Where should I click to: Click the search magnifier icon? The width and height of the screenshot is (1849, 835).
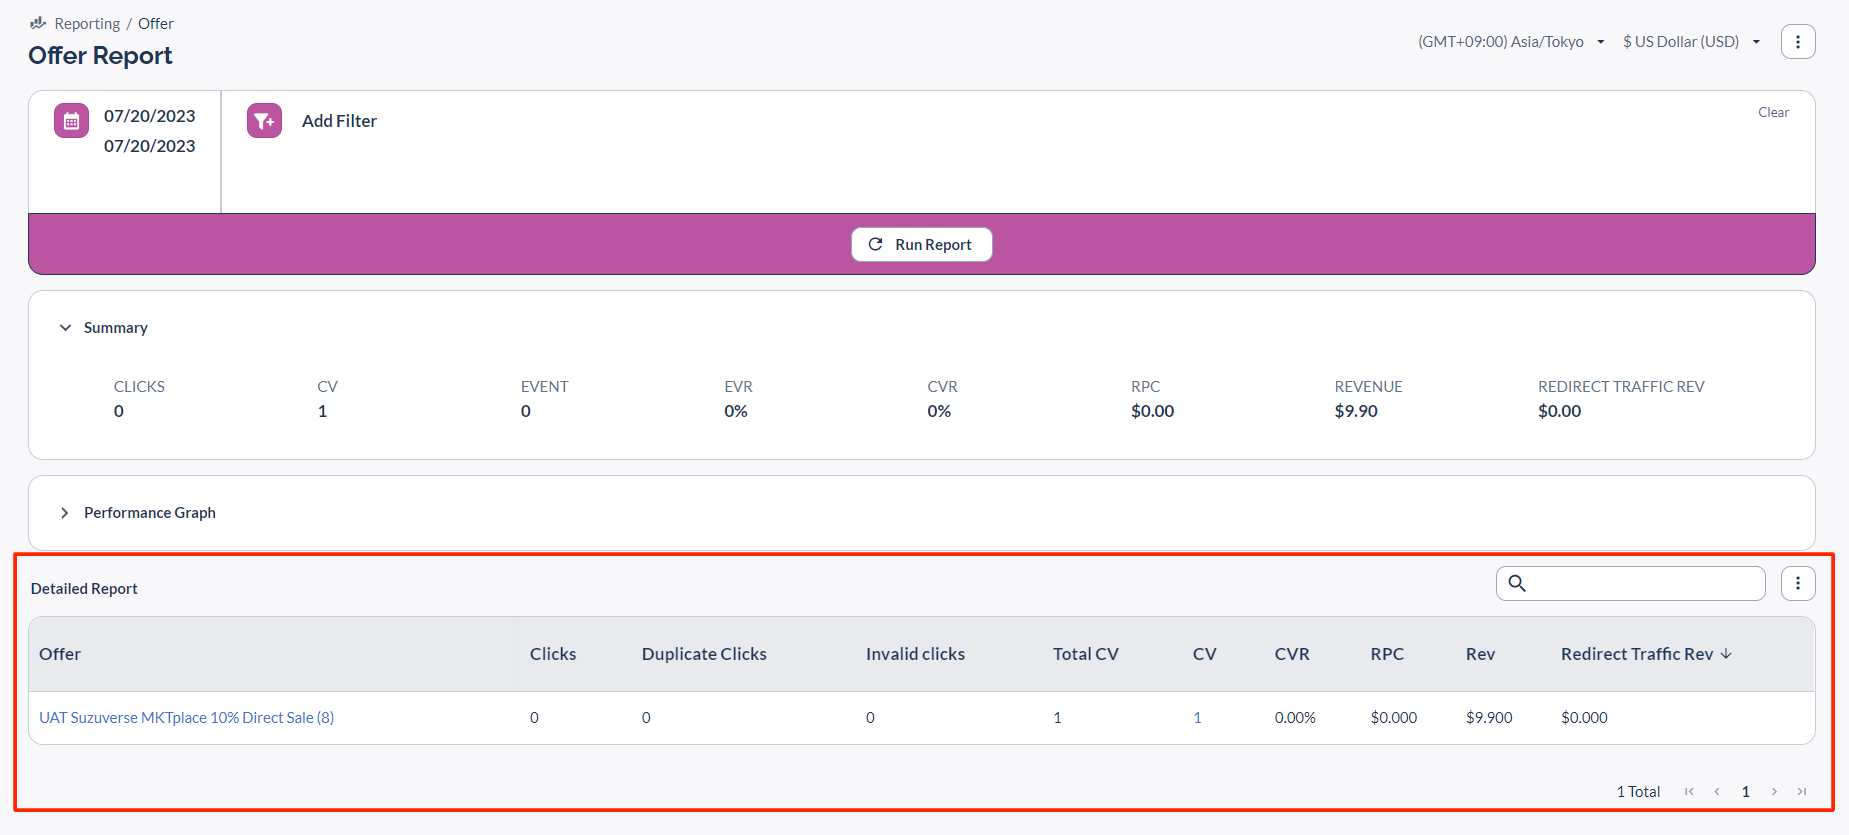pos(1517,583)
